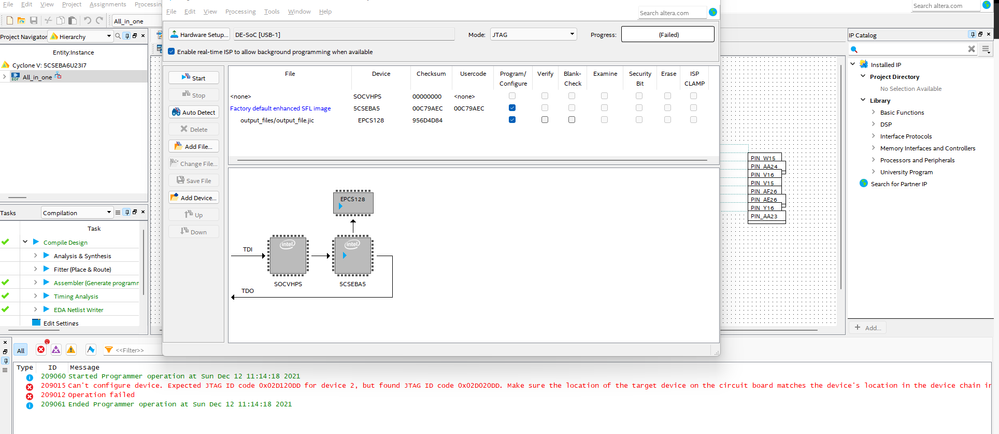This screenshot has height=434, width=999.
Task: Click the globe icon beside programmer search
Action: point(712,13)
